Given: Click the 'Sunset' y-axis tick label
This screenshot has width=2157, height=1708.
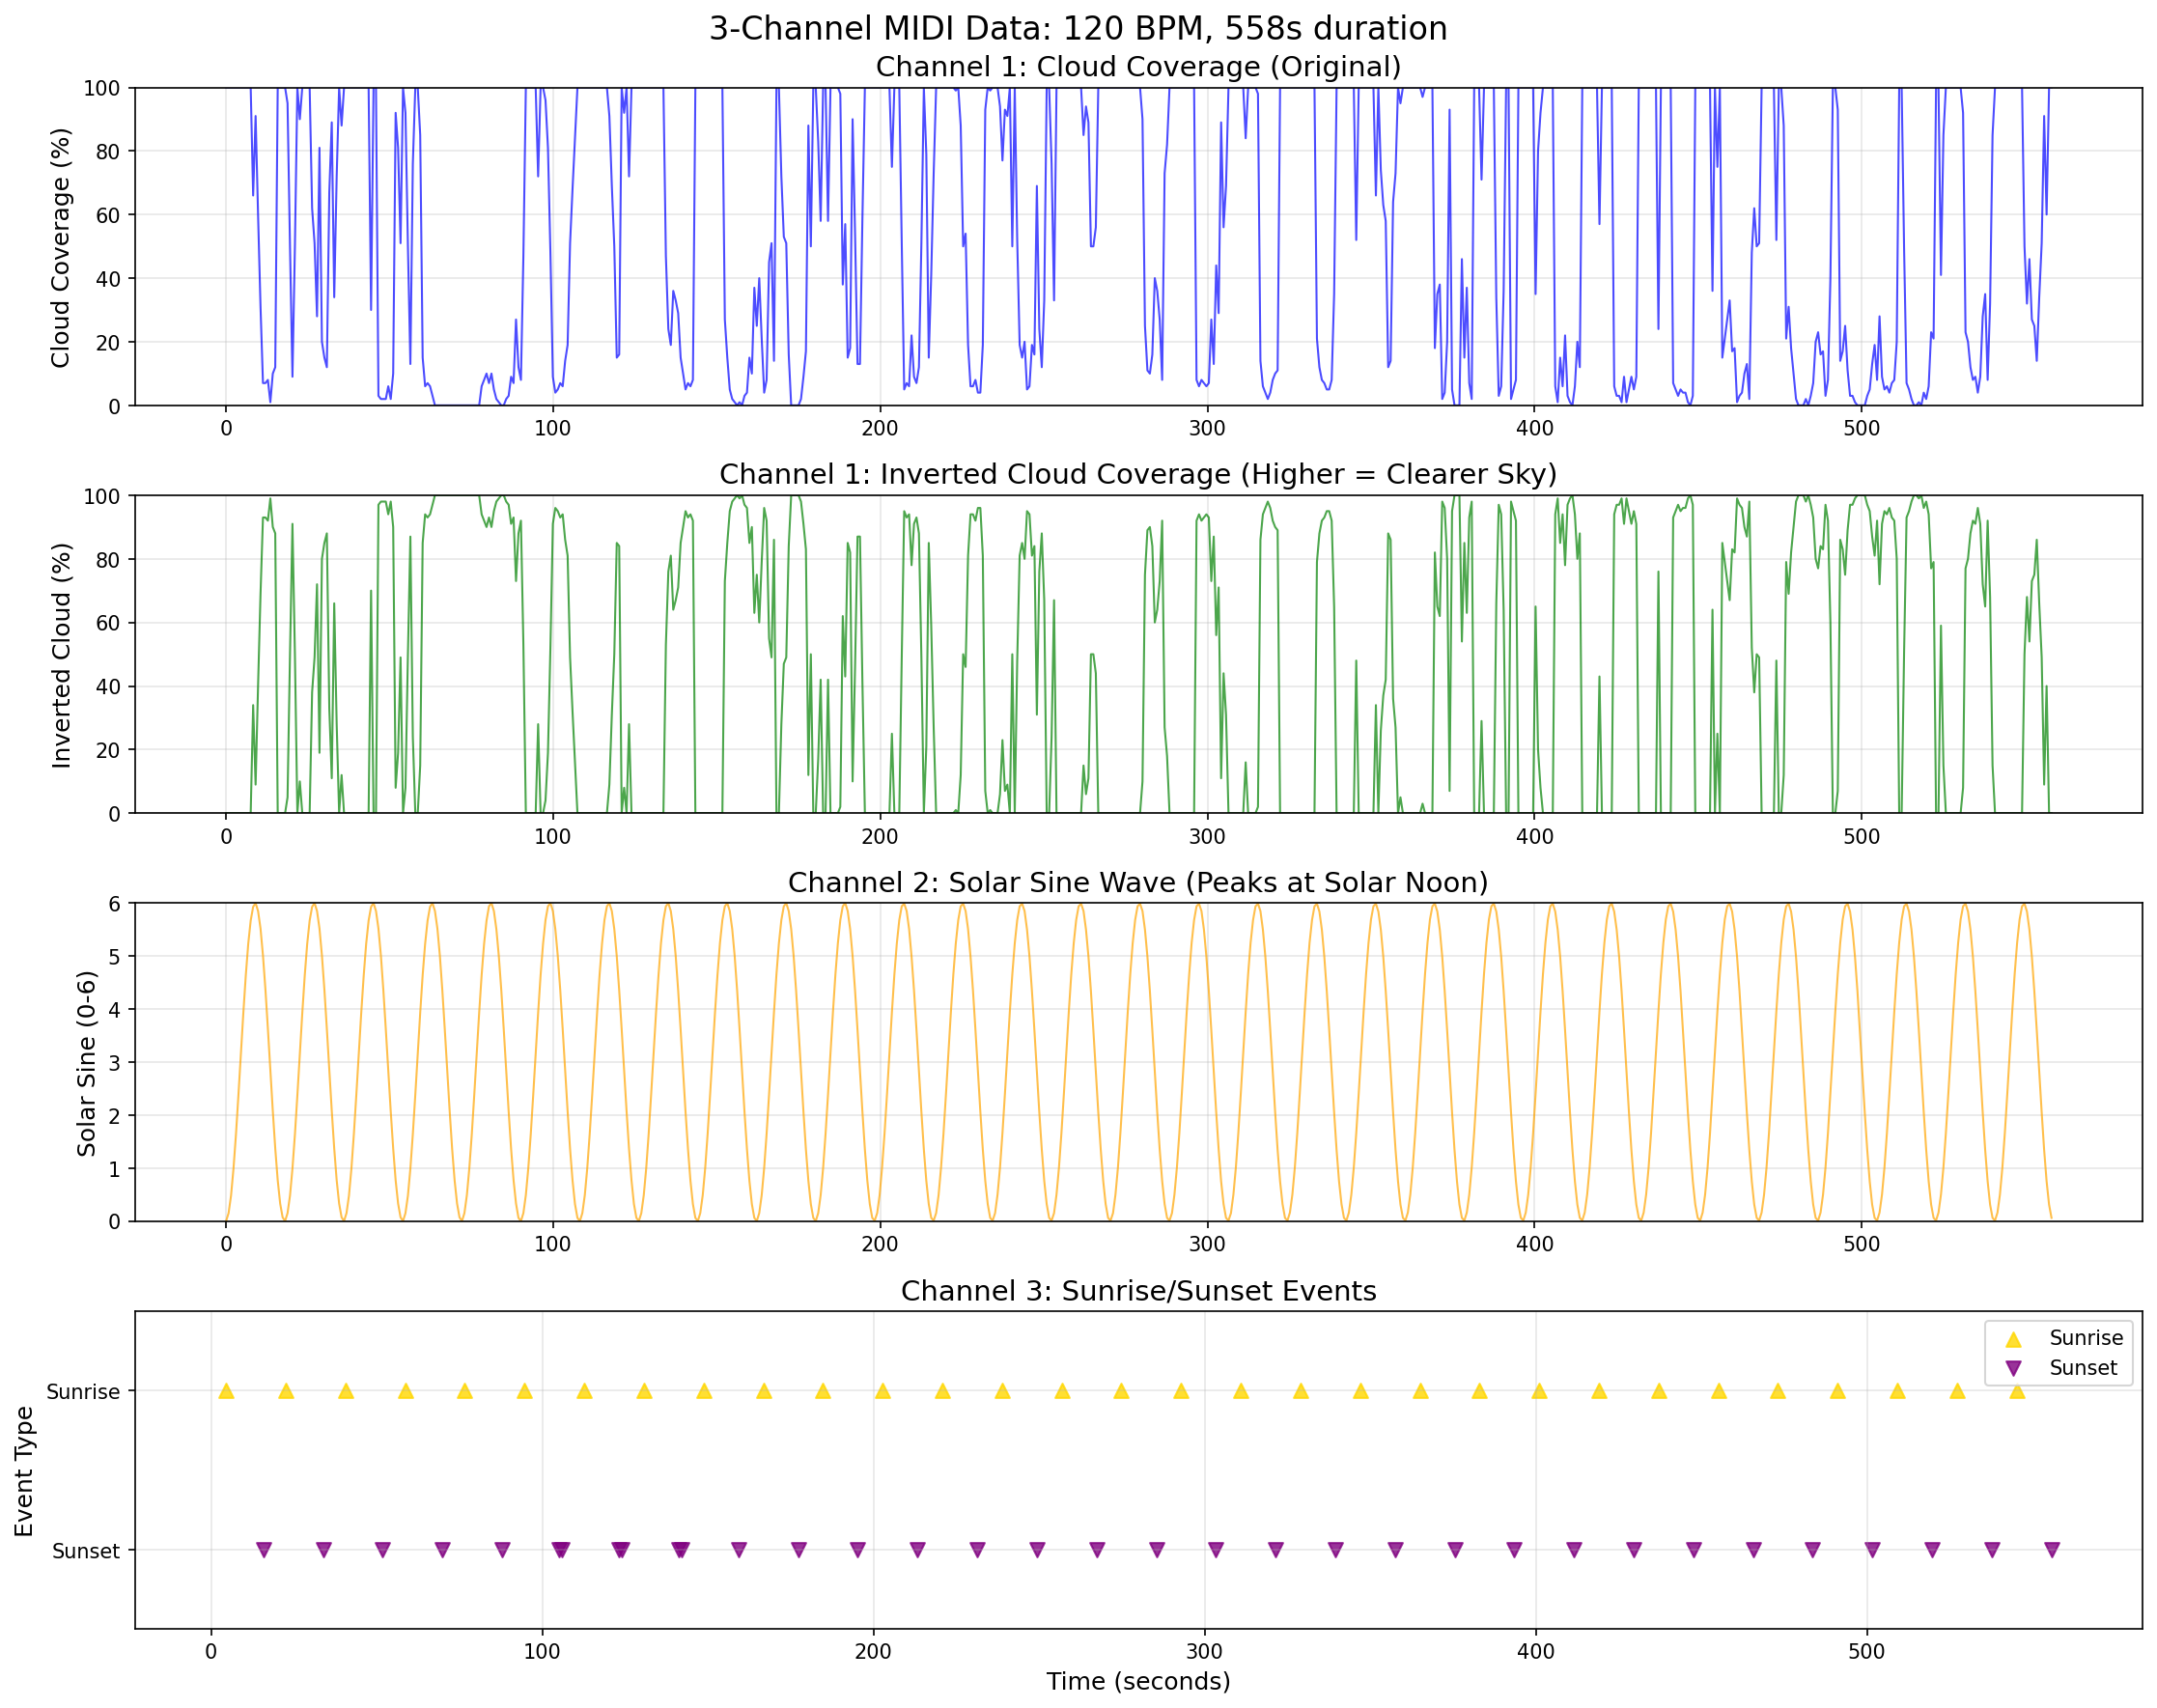Looking at the screenshot, I should 86,1551.
